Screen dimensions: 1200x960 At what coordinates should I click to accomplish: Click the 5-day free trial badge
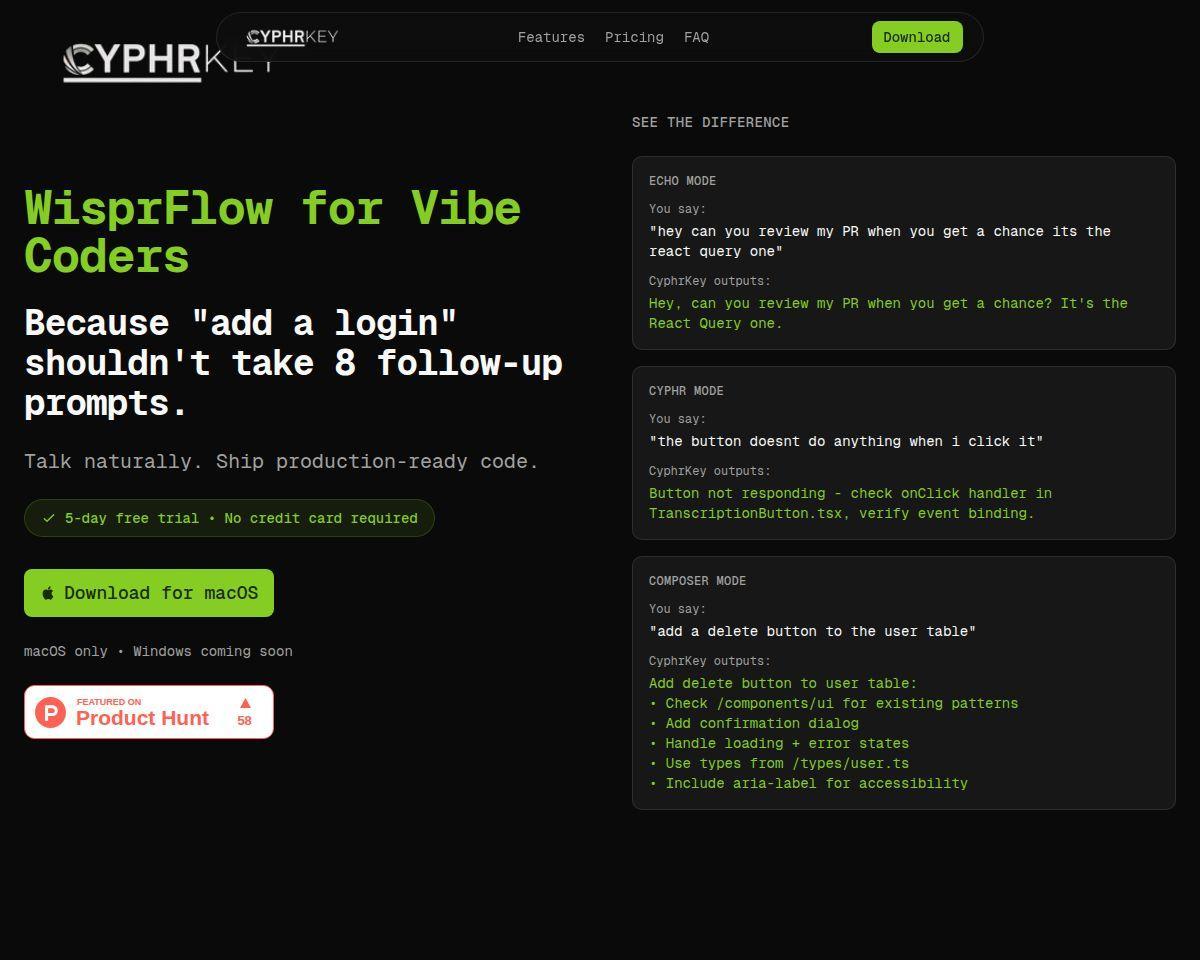coord(229,518)
